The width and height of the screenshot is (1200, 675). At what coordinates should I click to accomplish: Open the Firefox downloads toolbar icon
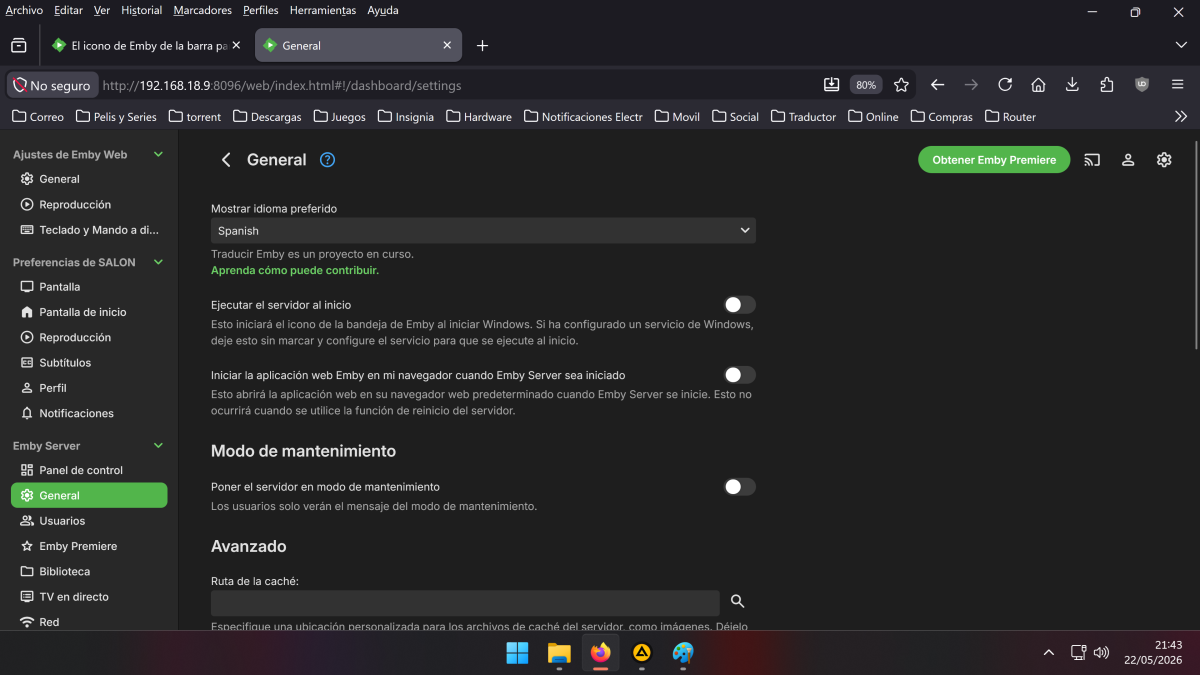click(1072, 85)
